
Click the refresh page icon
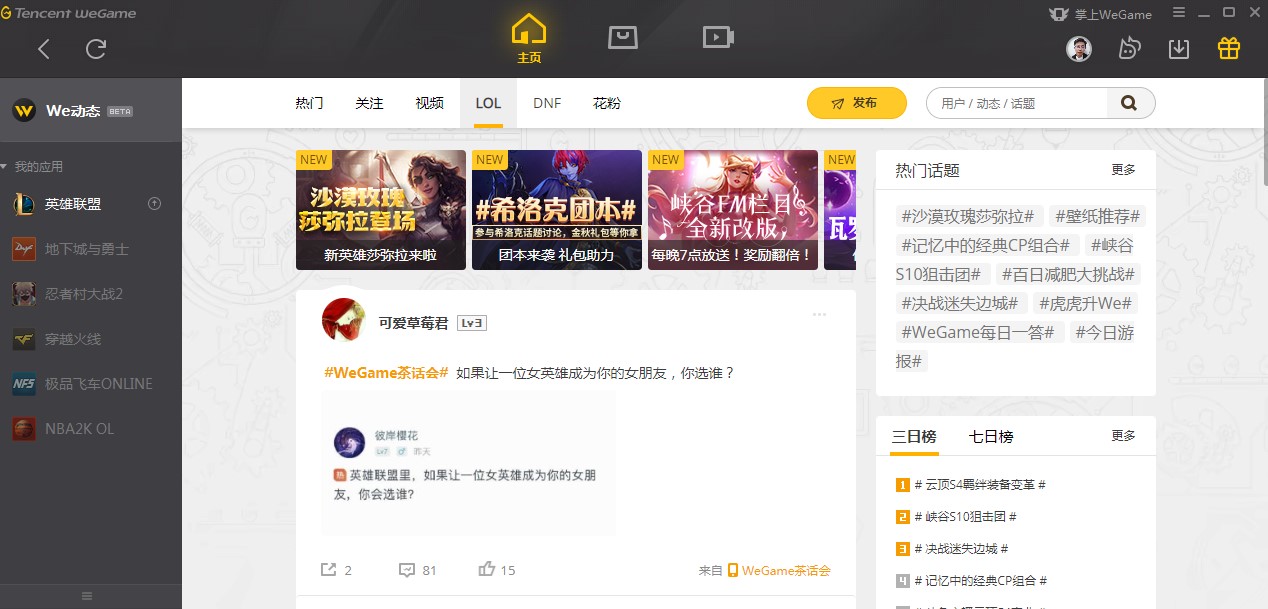(96, 49)
